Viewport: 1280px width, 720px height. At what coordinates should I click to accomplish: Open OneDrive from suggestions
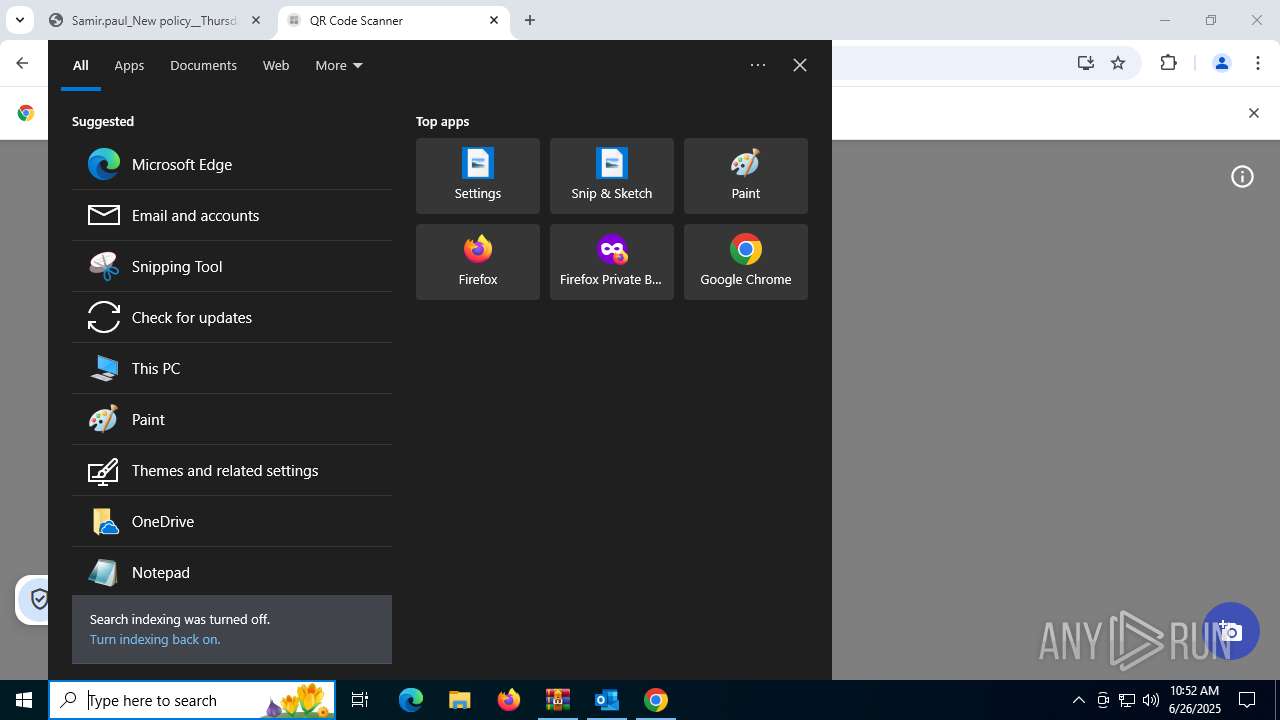tap(232, 521)
